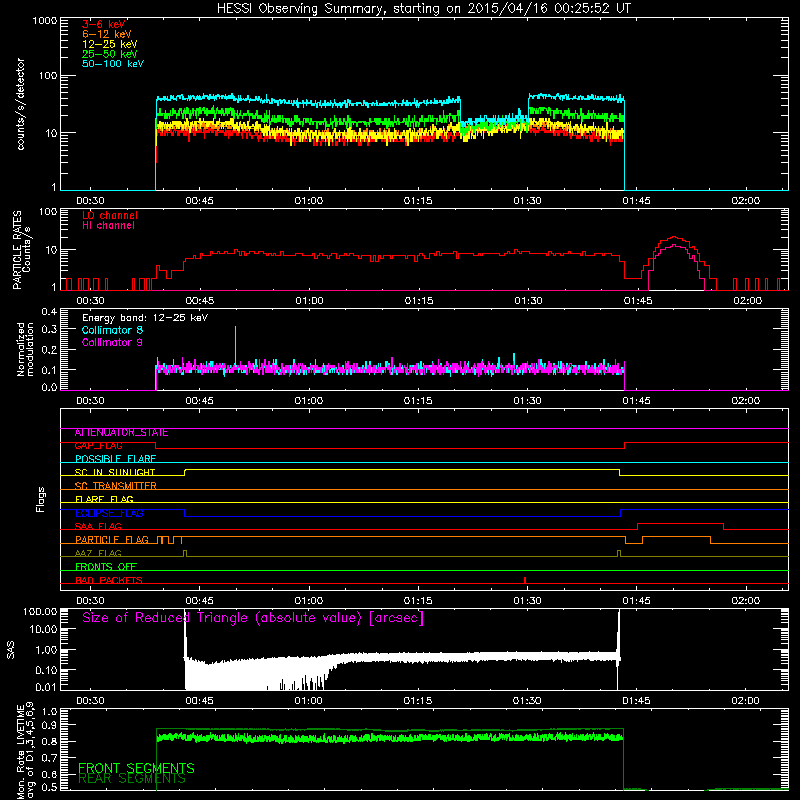800x800 pixels.
Task: Click the 'Size of Reduced Triangle' plot caption
Action: coord(253,618)
